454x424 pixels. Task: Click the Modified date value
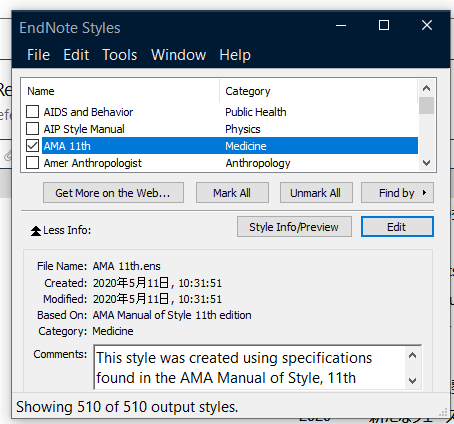click(157, 299)
